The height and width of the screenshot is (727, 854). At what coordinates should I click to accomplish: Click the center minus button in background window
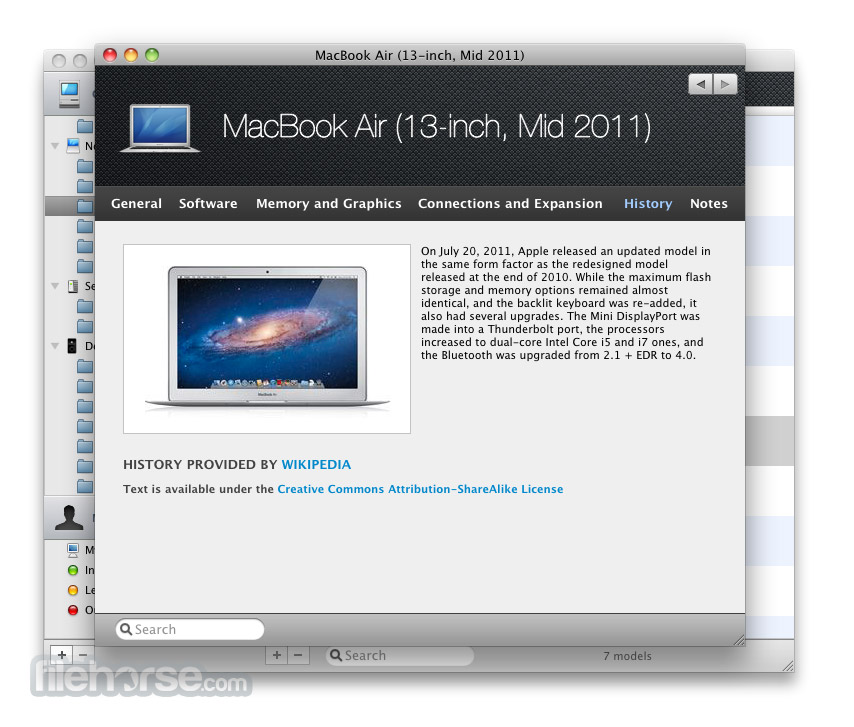pos(298,655)
